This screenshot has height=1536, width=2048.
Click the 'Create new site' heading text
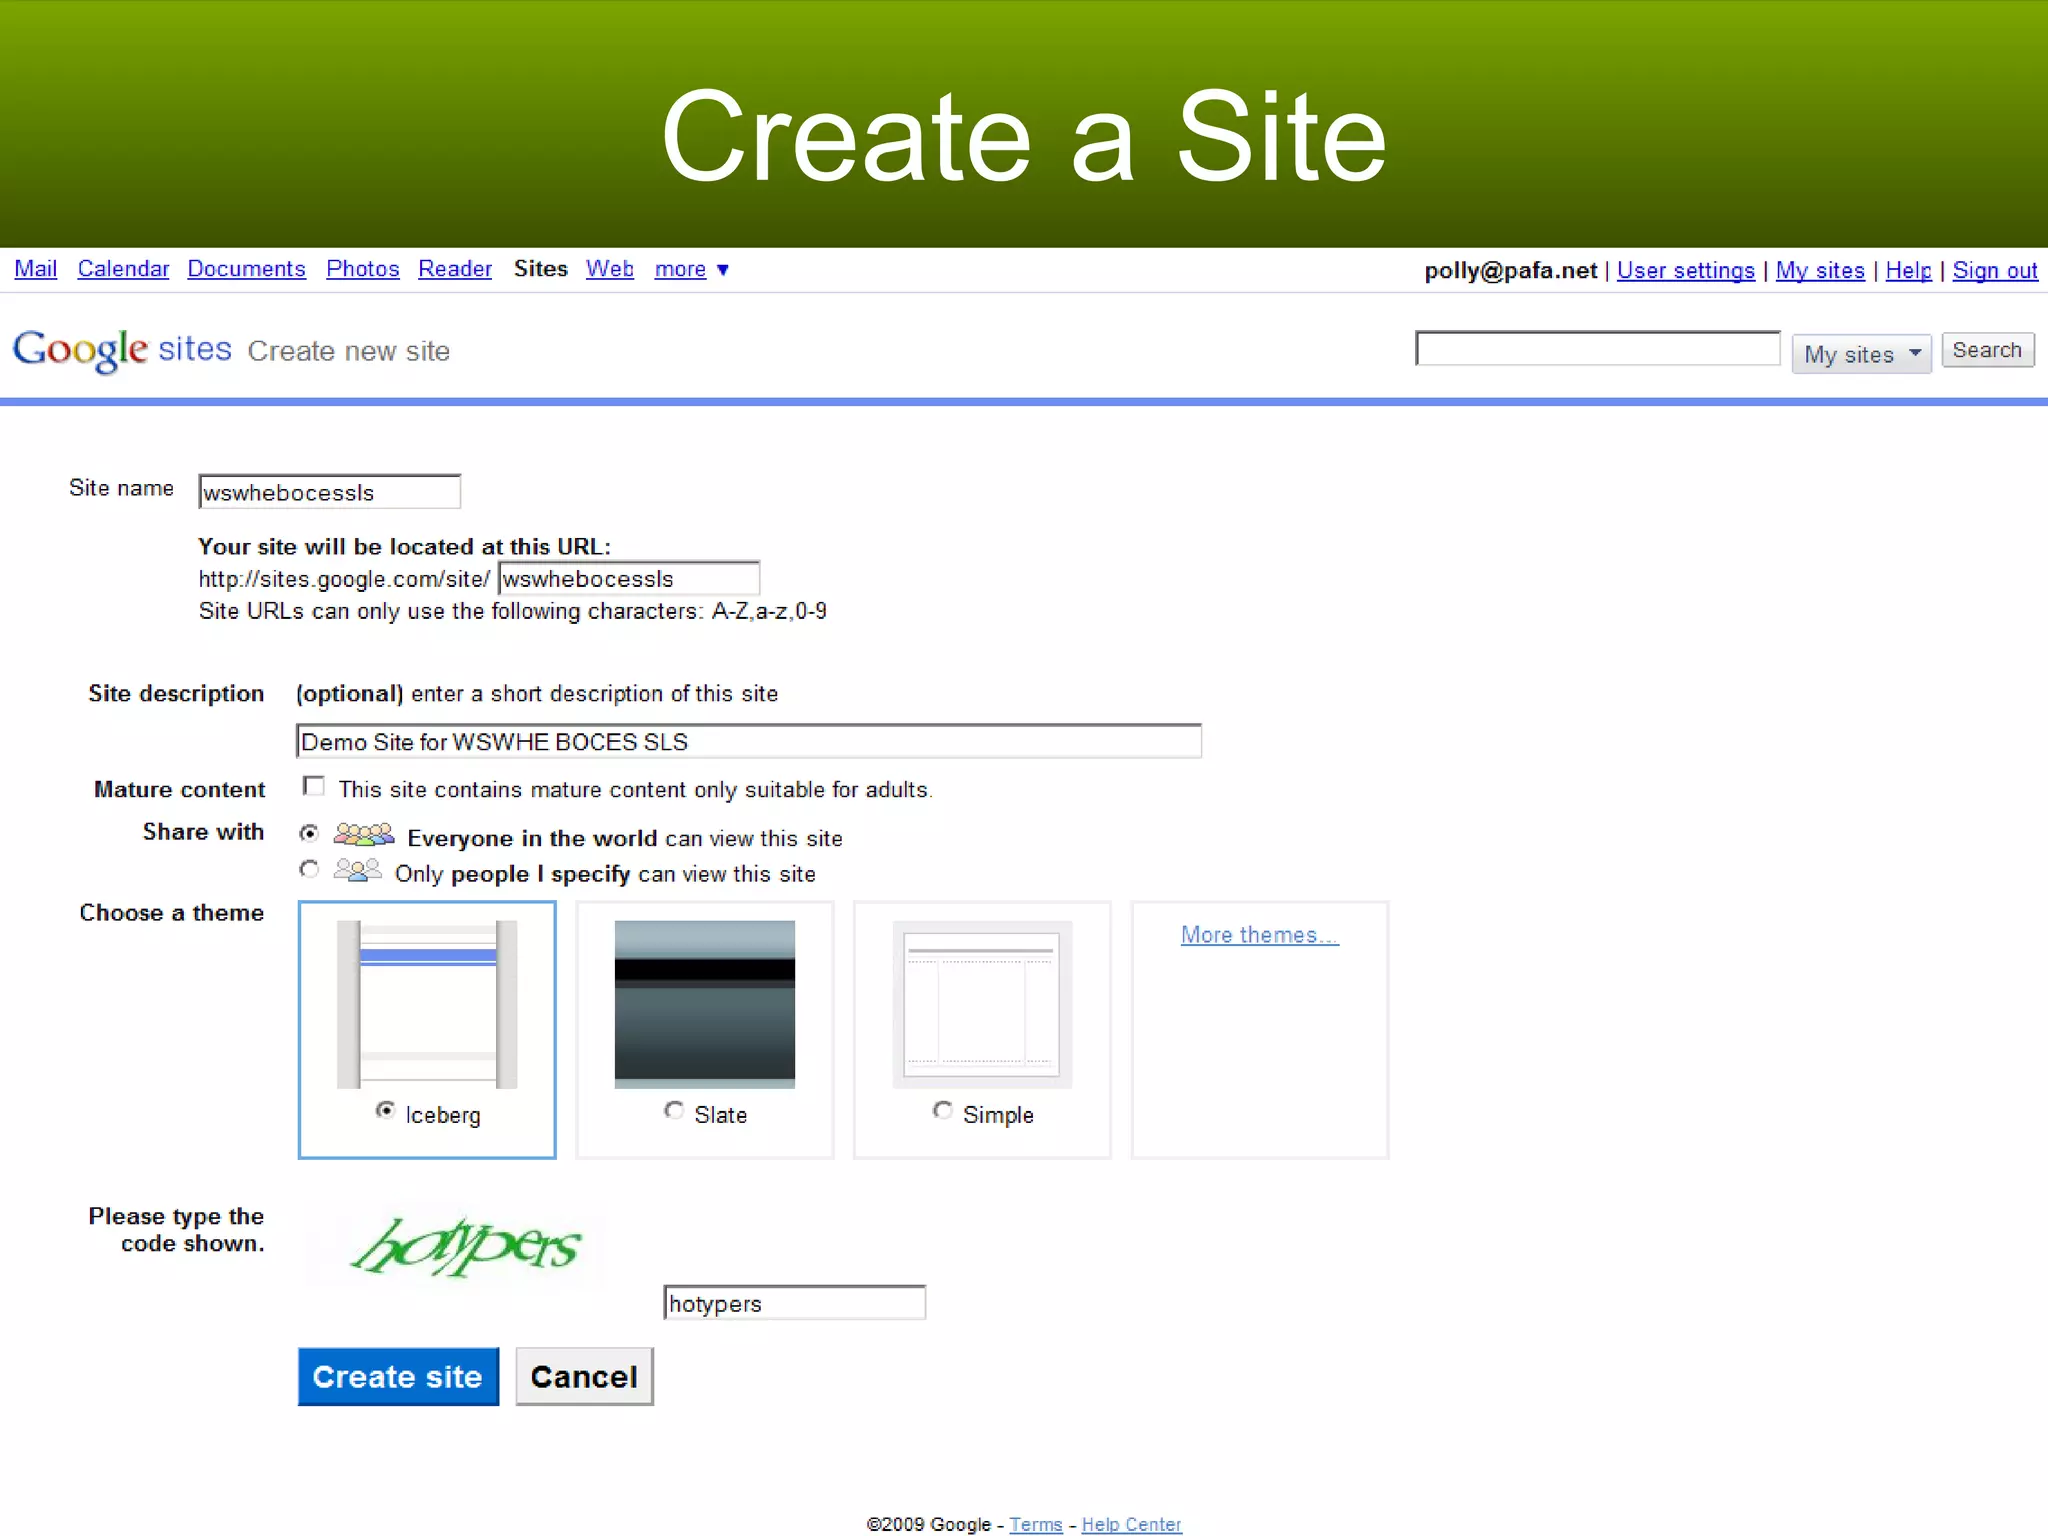(x=349, y=351)
